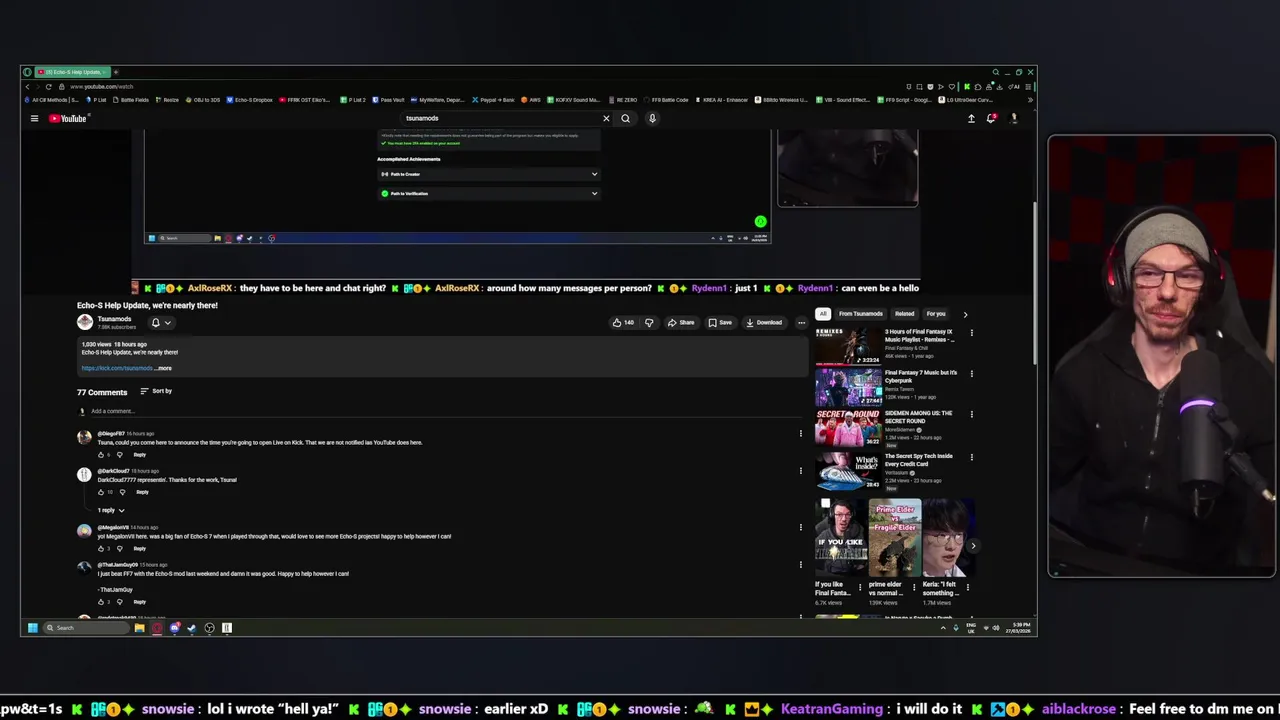This screenshot has width=1280, height=720.
Task: Open 3 Hours of Final Fantasy IX thumbnail
Action: (x=848, y=346)
